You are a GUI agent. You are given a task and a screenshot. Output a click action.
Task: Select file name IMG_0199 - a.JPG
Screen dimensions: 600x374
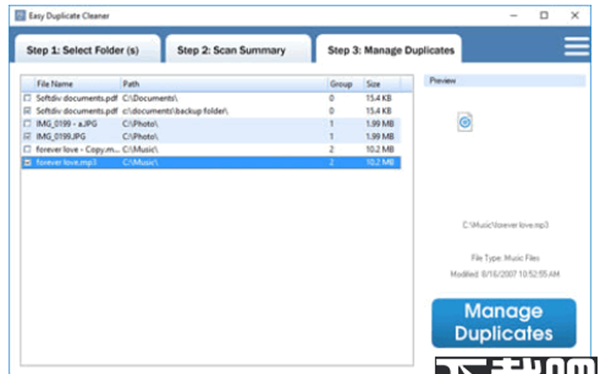[67, 124]
